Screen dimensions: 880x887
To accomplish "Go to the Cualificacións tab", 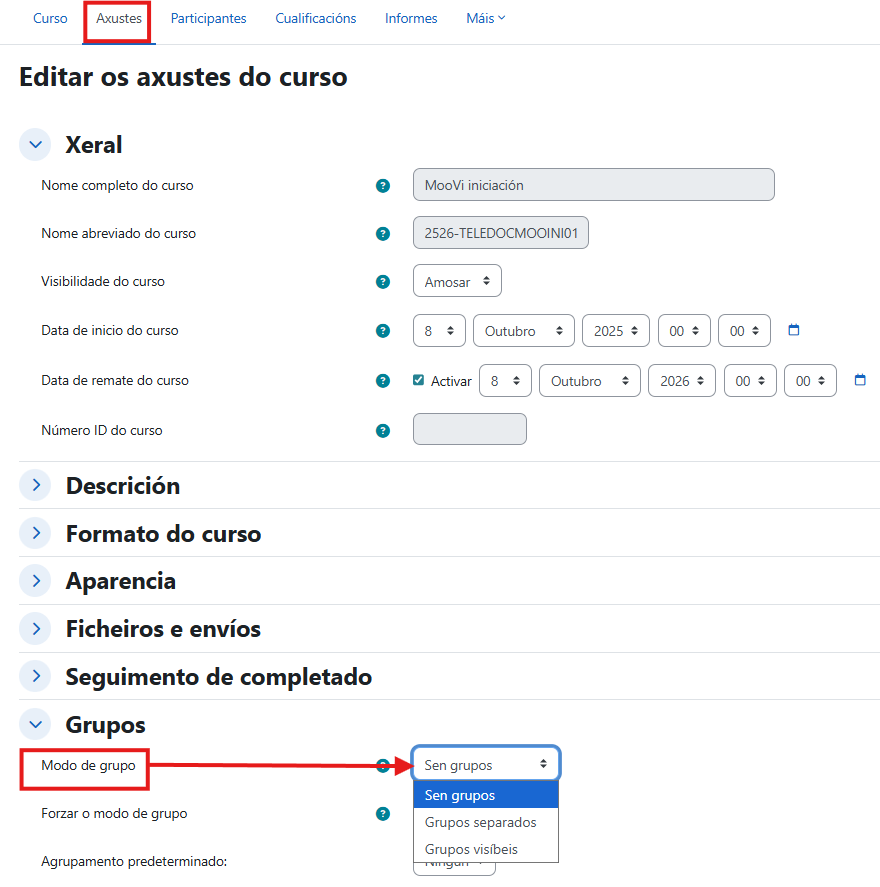I will tap(315, 19).
